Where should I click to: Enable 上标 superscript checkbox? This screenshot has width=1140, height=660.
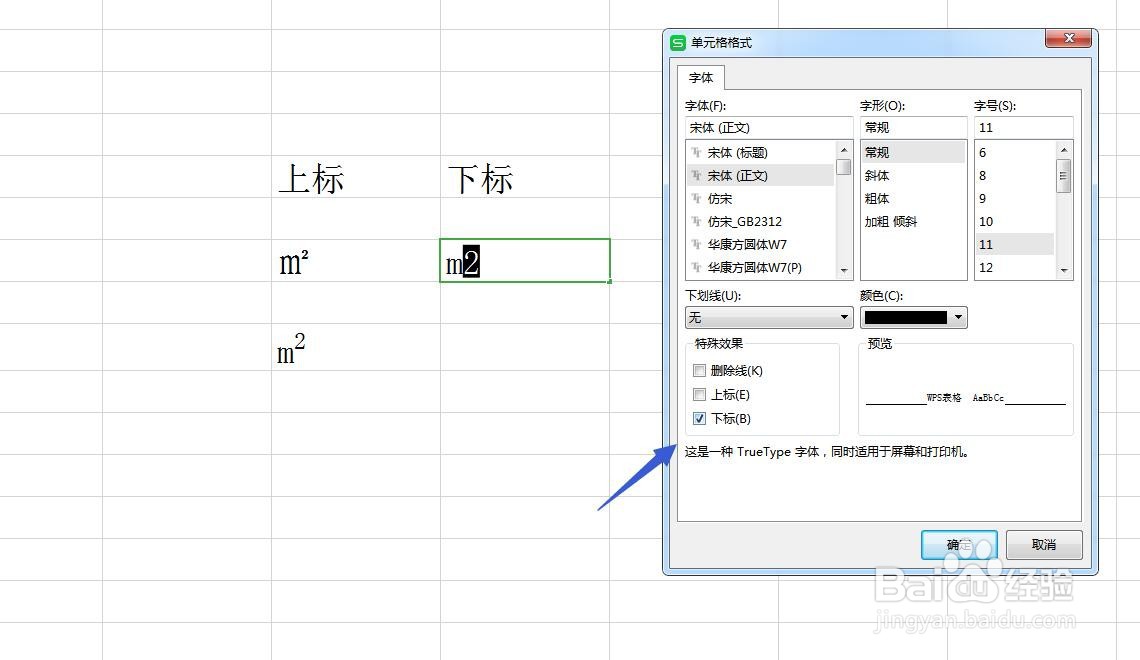[x=699, y=395]
